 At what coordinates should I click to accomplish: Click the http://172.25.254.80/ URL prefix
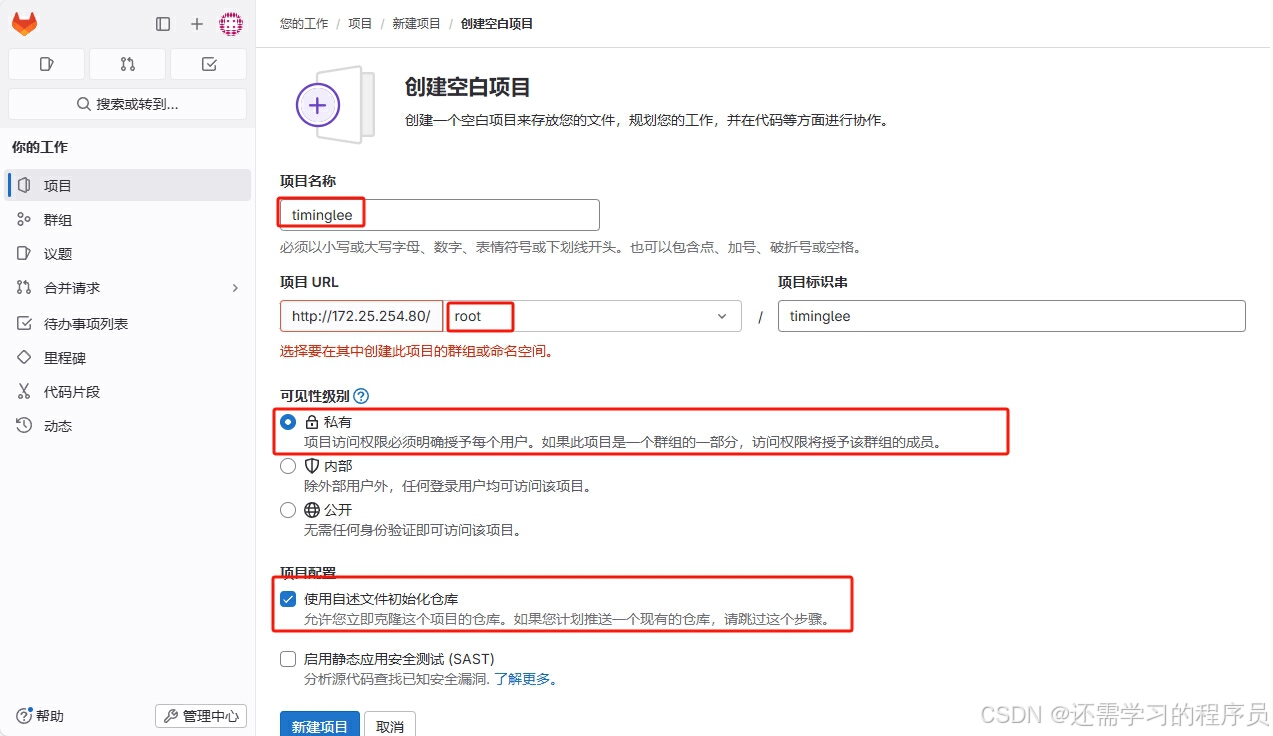coord(361,316)
